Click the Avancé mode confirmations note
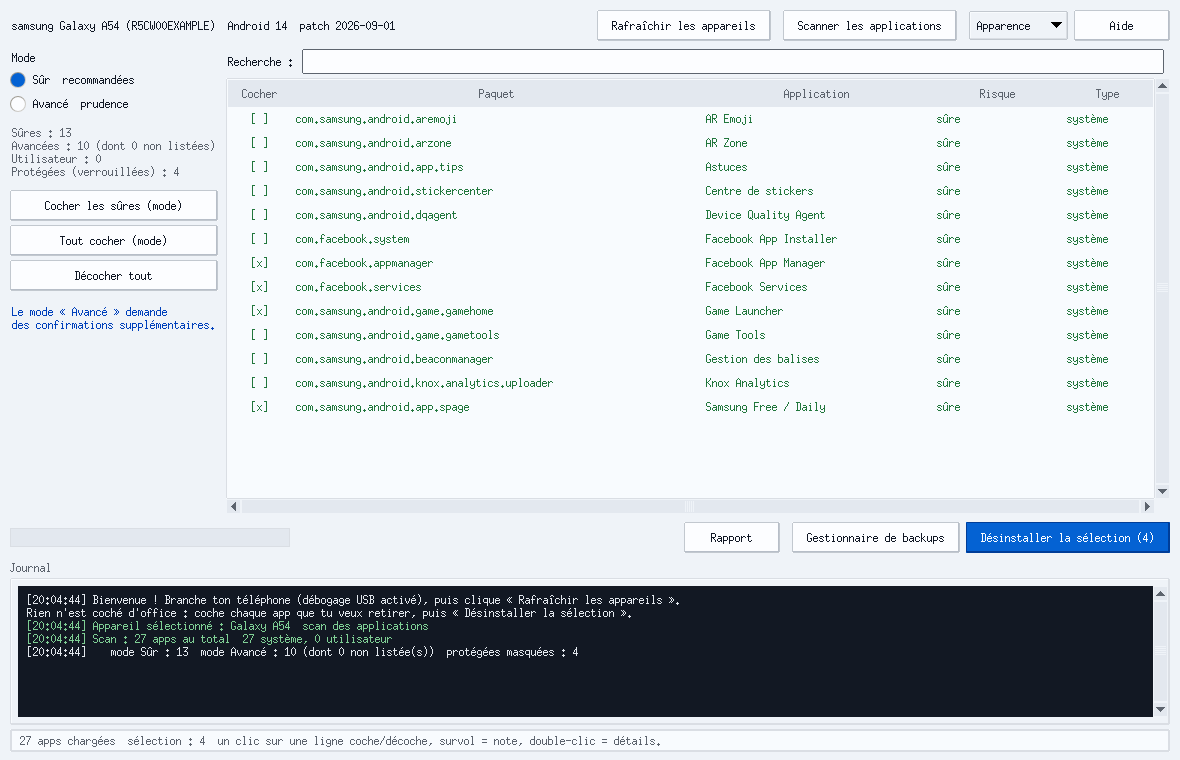The width and height of the screenshot is (1180, 760). click(x=113, y=318)
